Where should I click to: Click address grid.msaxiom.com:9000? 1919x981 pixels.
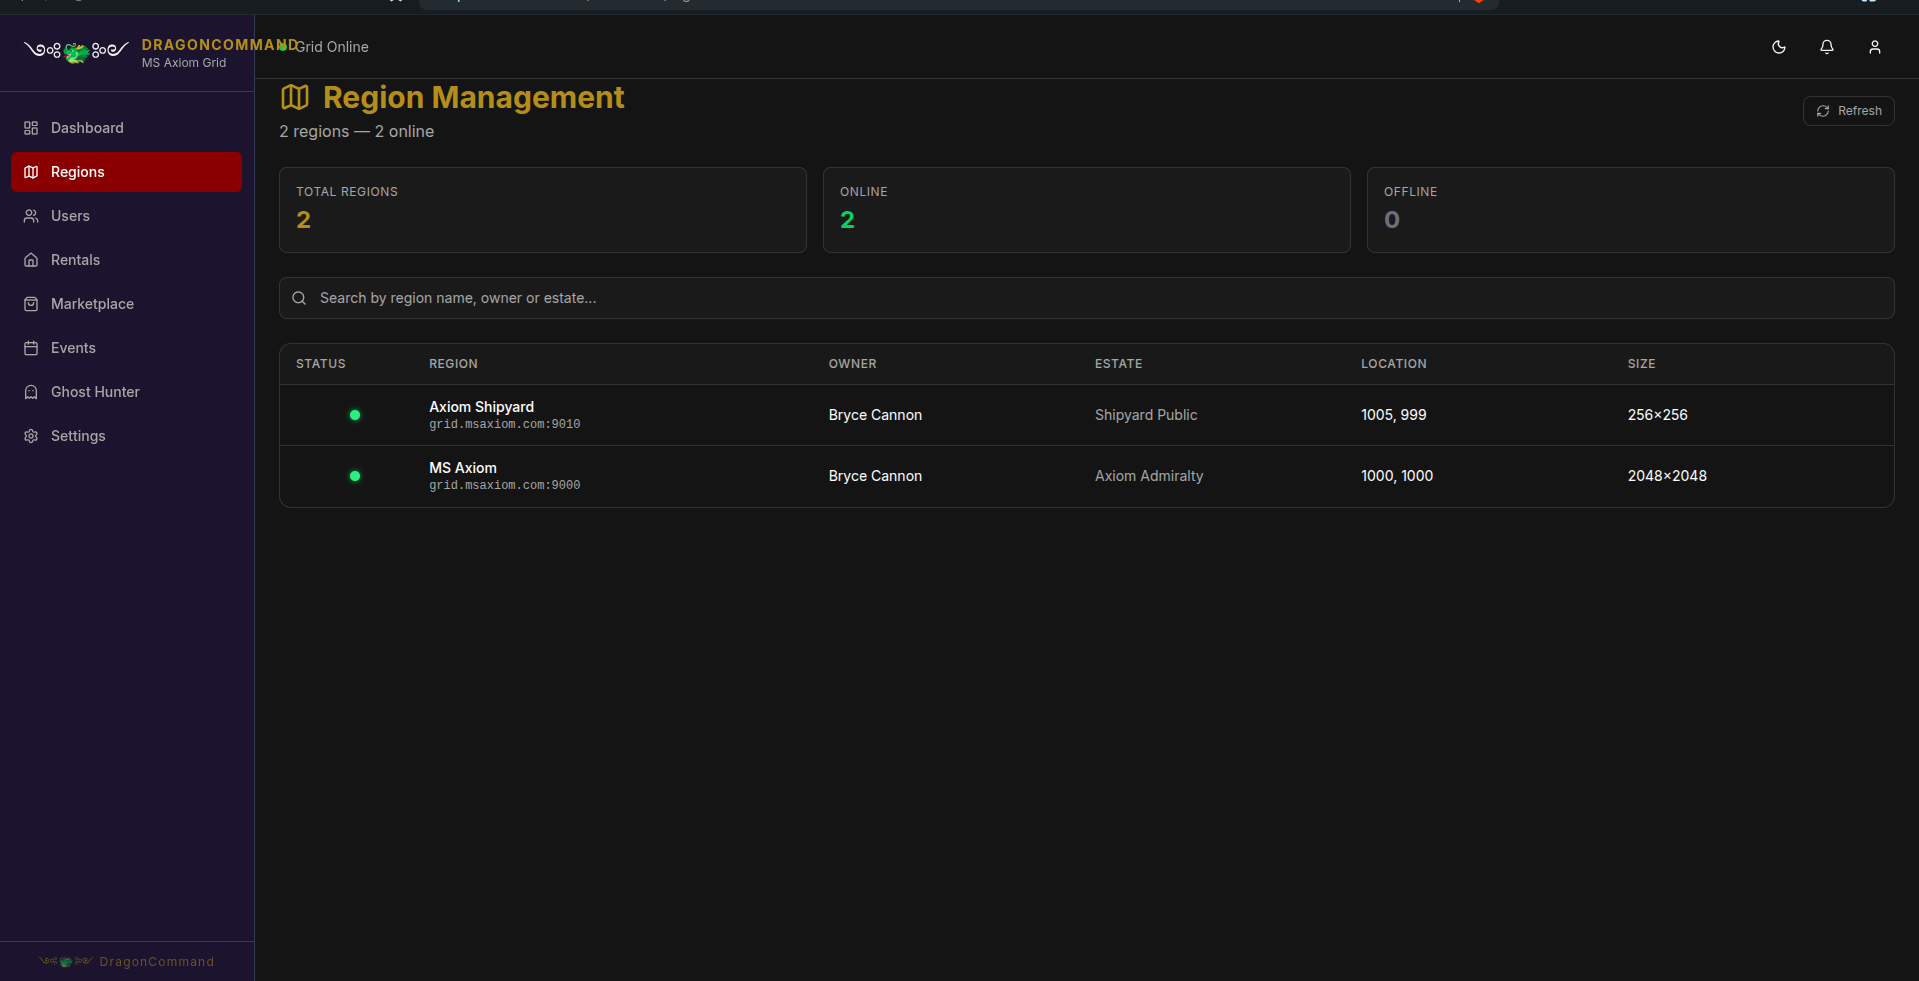[x=505, y=486]
